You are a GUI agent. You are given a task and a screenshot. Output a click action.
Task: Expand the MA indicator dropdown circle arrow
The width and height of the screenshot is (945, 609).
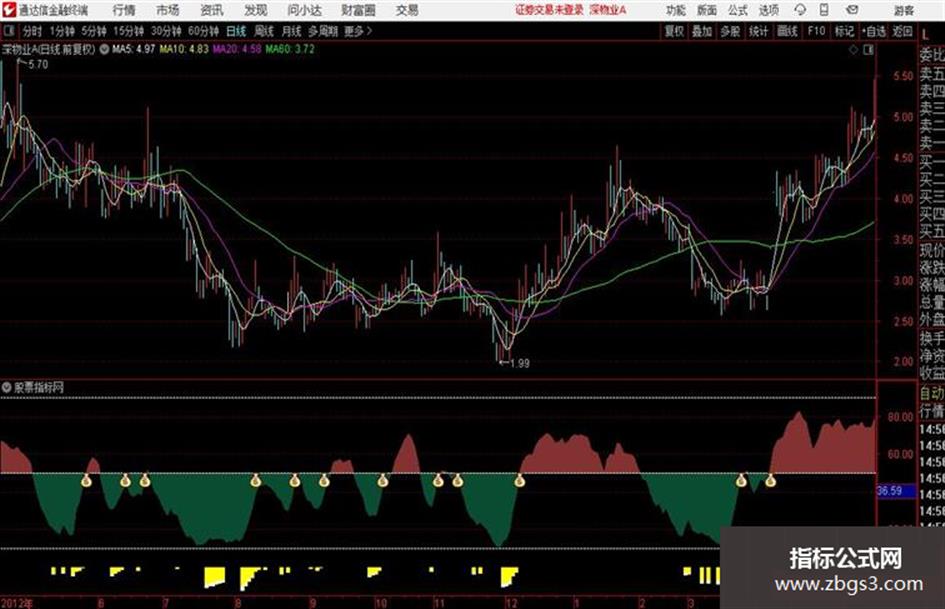coord(104,49)
